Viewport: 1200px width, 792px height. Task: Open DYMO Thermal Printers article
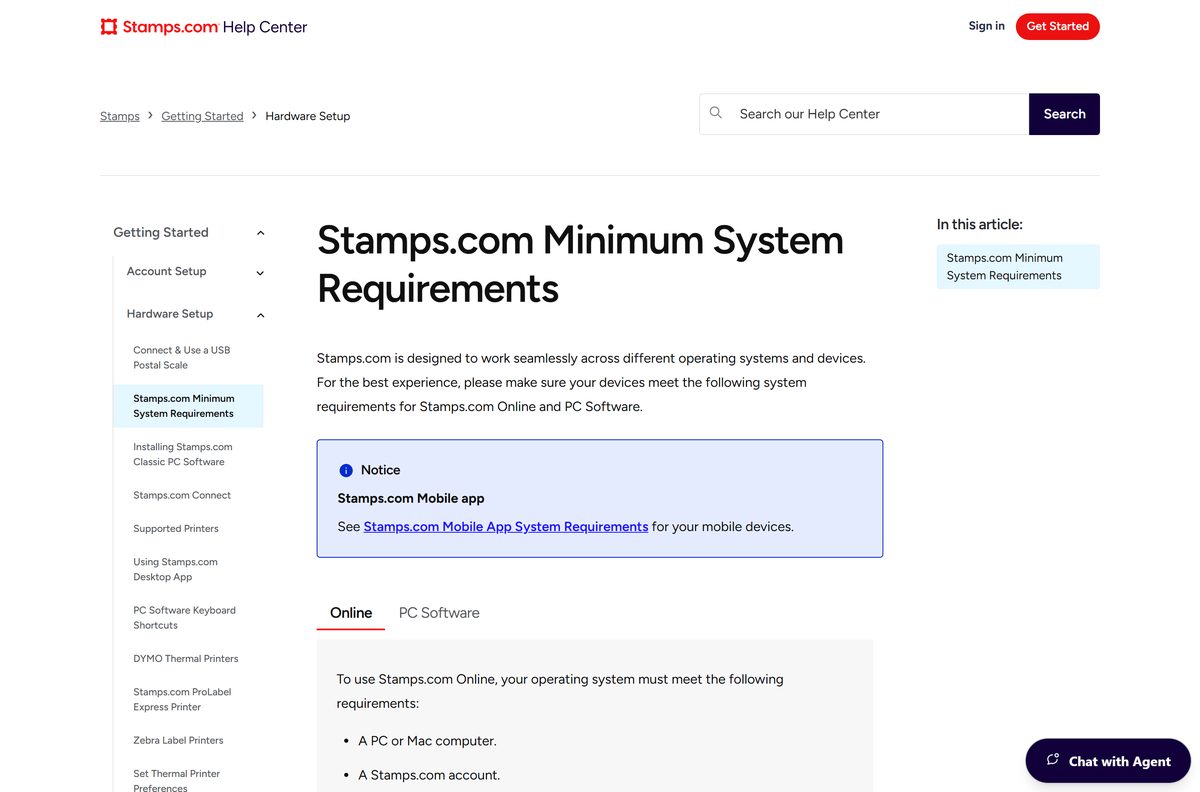coord(188,658)
